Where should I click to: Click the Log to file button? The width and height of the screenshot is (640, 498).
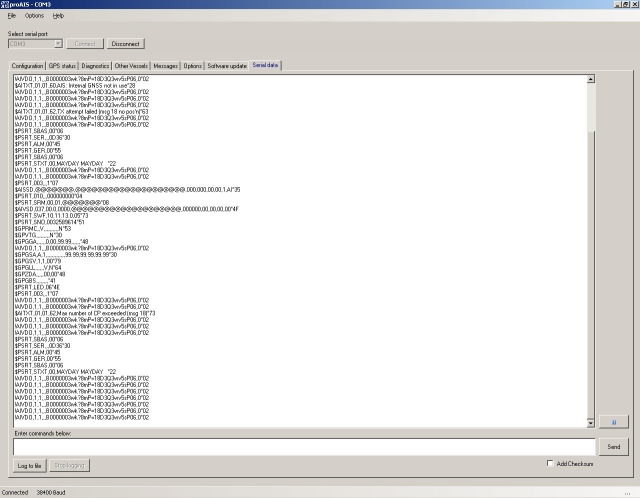click(29, 465)
